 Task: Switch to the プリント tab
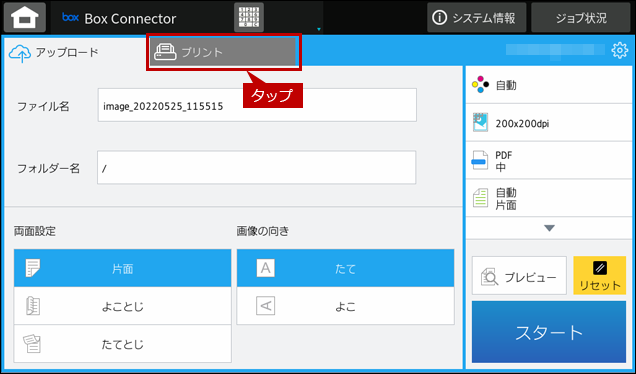pos(223,52)
